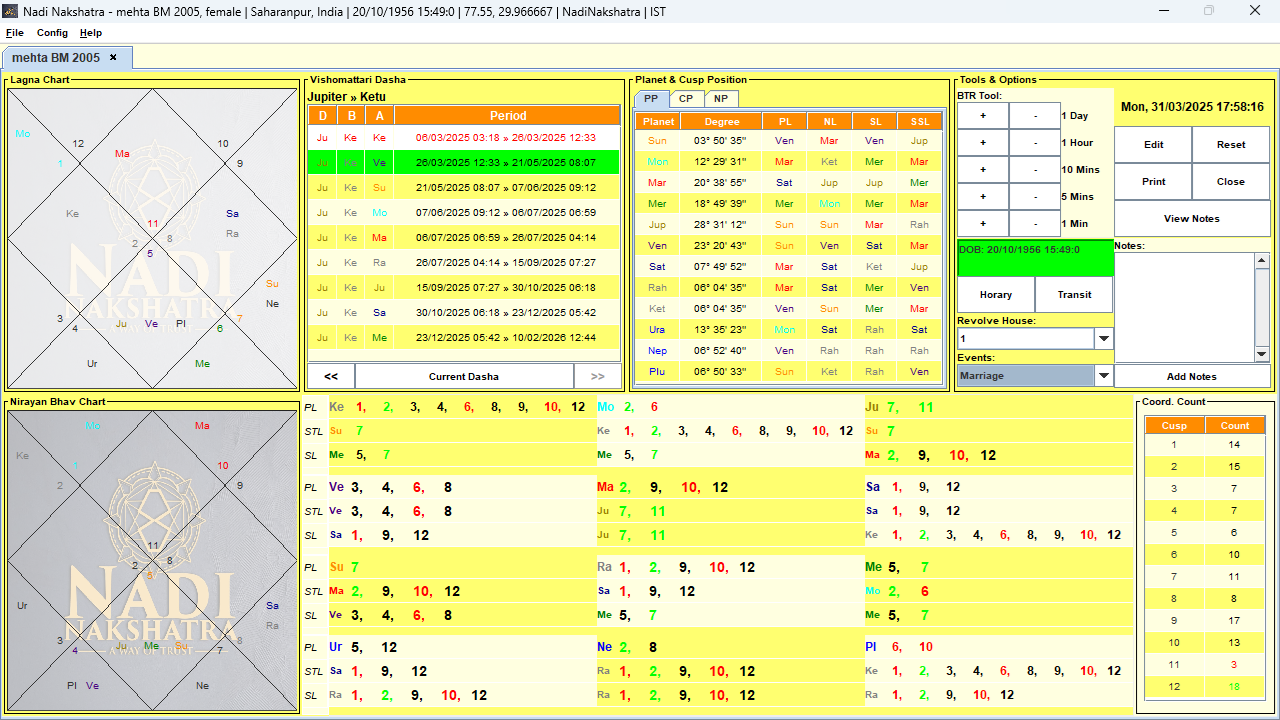Click the Degree column header
Screen dimensions: 1280x720
click(722, 121)
